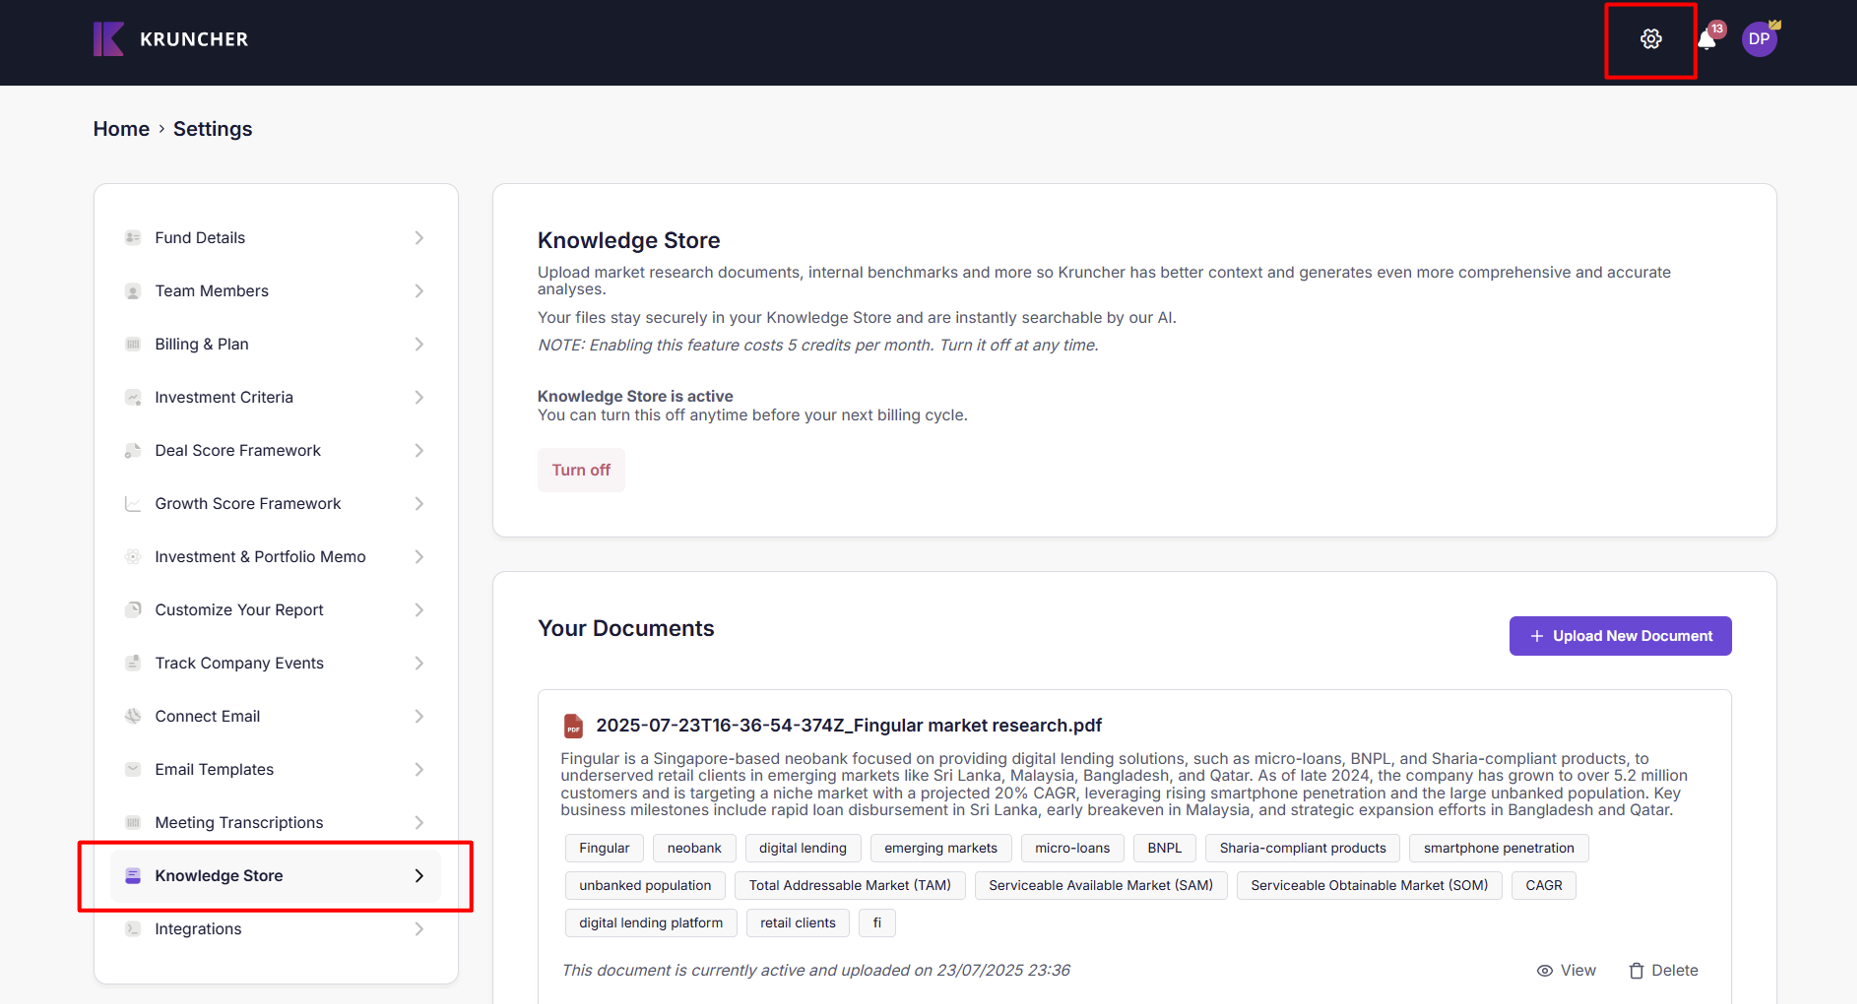Open Team Members settings section
The height and width of the screenshot is (1004, 1857).
tap(275, 291)
